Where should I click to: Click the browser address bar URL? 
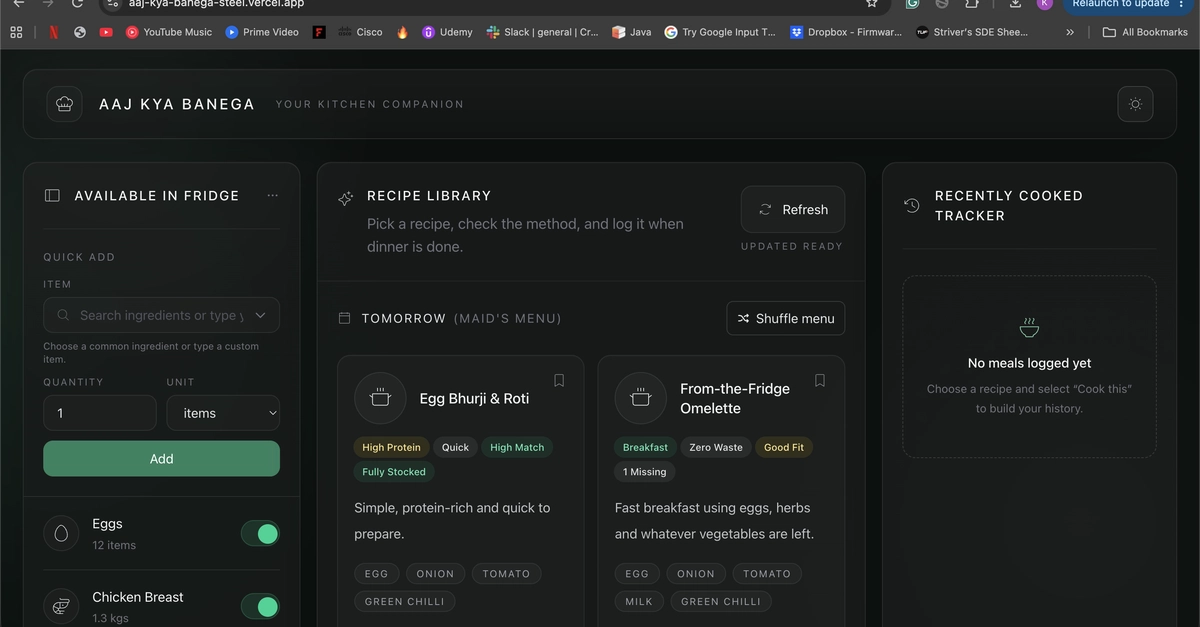[216, 3]
